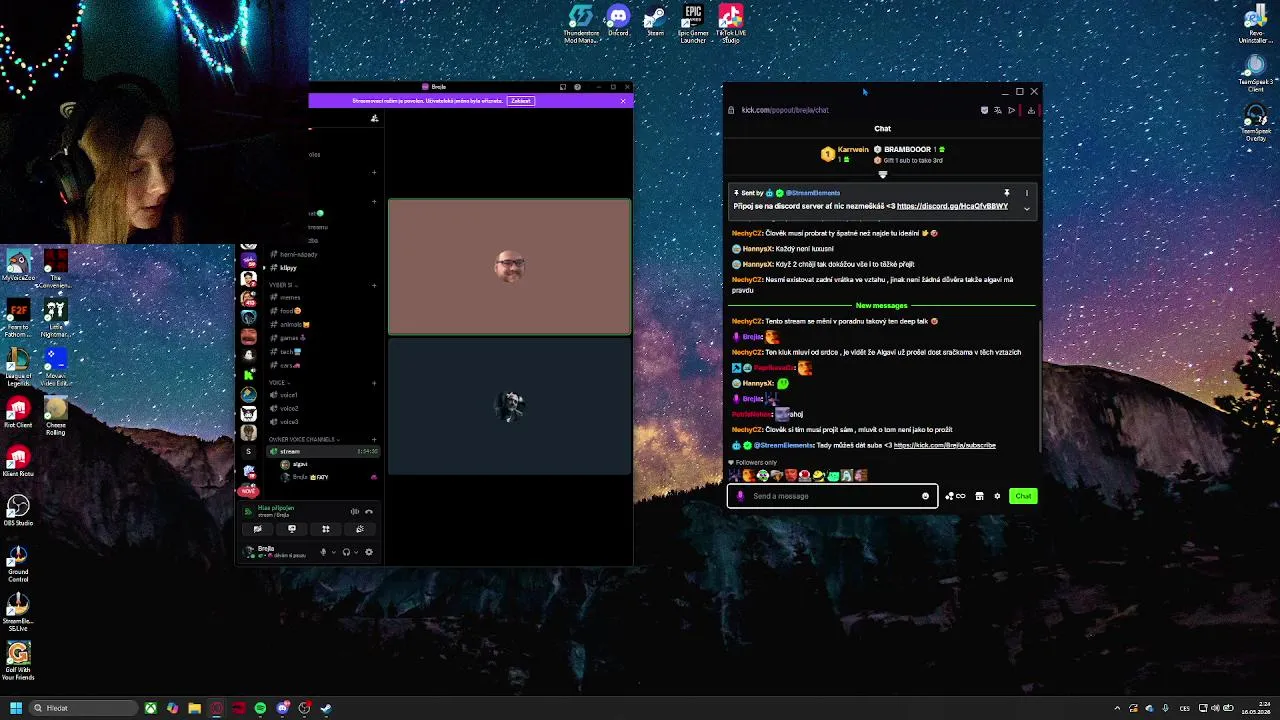The width and height of the screenshot is (1280, 720).
Task: Deafen audio with Discord headphones icon
Action: (x=346, y=552)
